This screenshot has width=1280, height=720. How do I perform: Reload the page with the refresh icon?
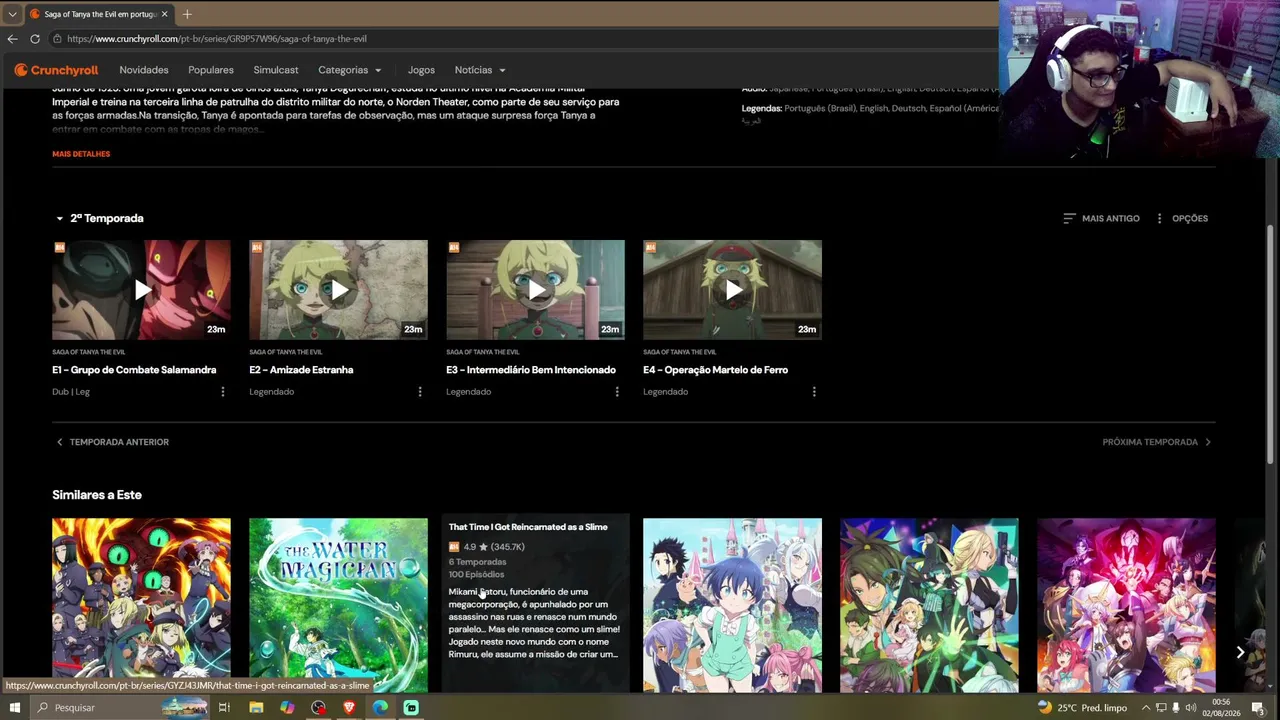[x=35, y=39]
